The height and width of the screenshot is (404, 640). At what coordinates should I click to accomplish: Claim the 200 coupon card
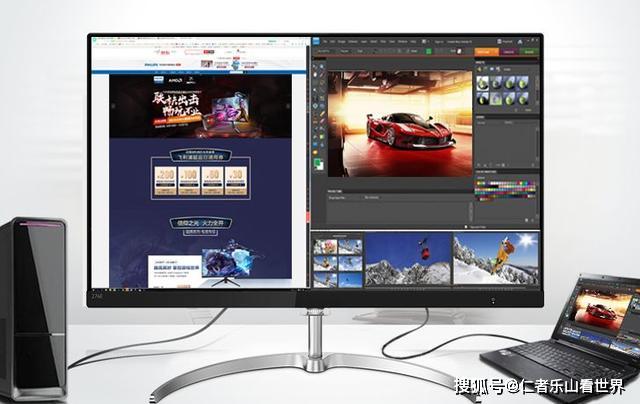pos(165,180)
